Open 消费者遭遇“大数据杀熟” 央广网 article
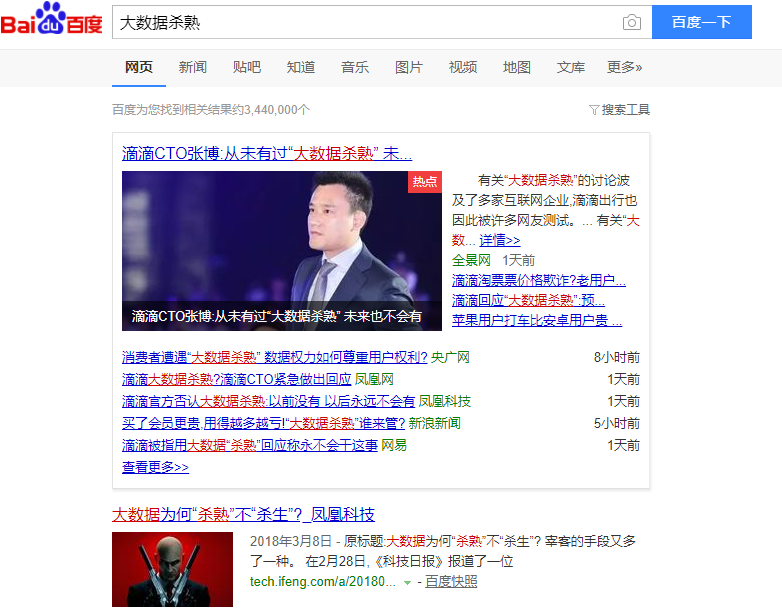 (274, 358)
